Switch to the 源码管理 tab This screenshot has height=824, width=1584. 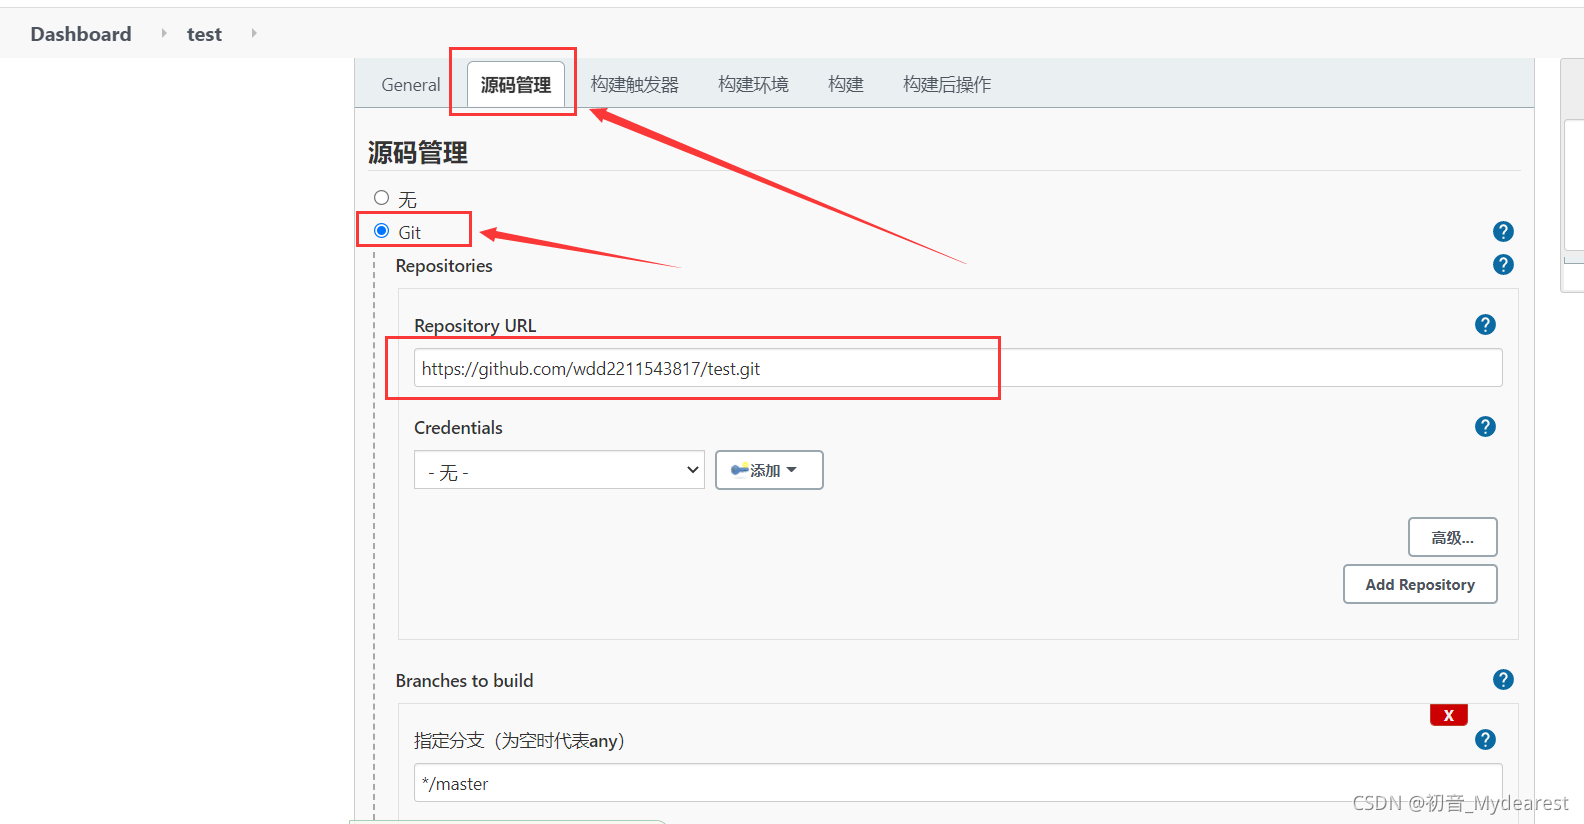[516, 85]
